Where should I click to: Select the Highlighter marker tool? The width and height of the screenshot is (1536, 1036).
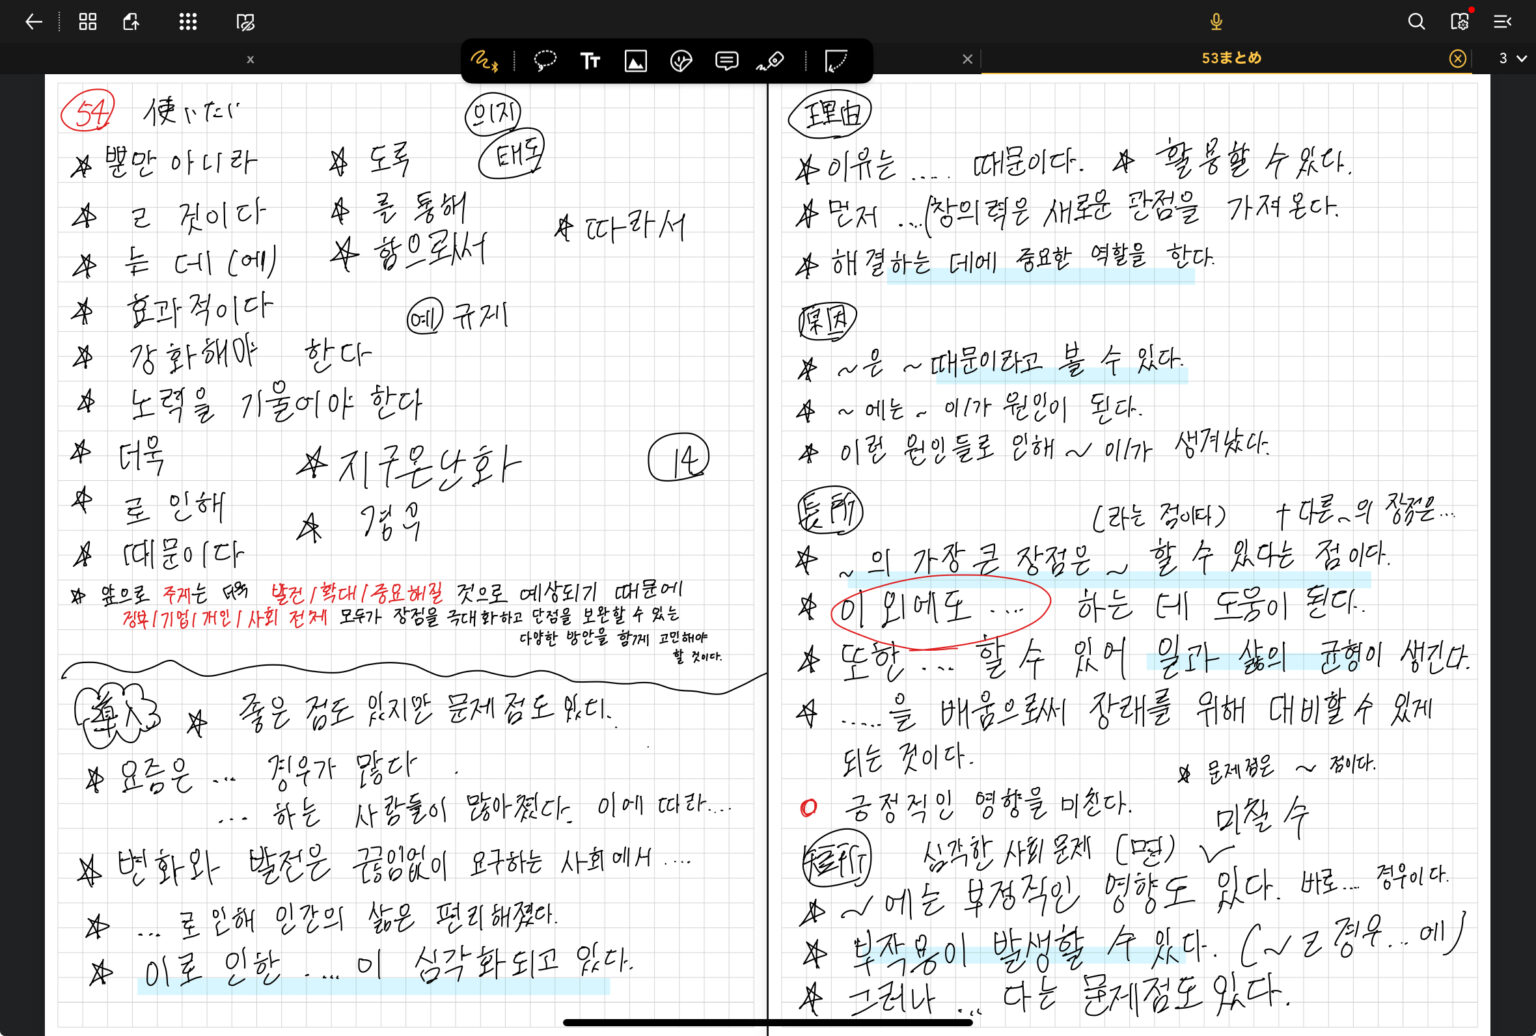(x=772, y=60)
